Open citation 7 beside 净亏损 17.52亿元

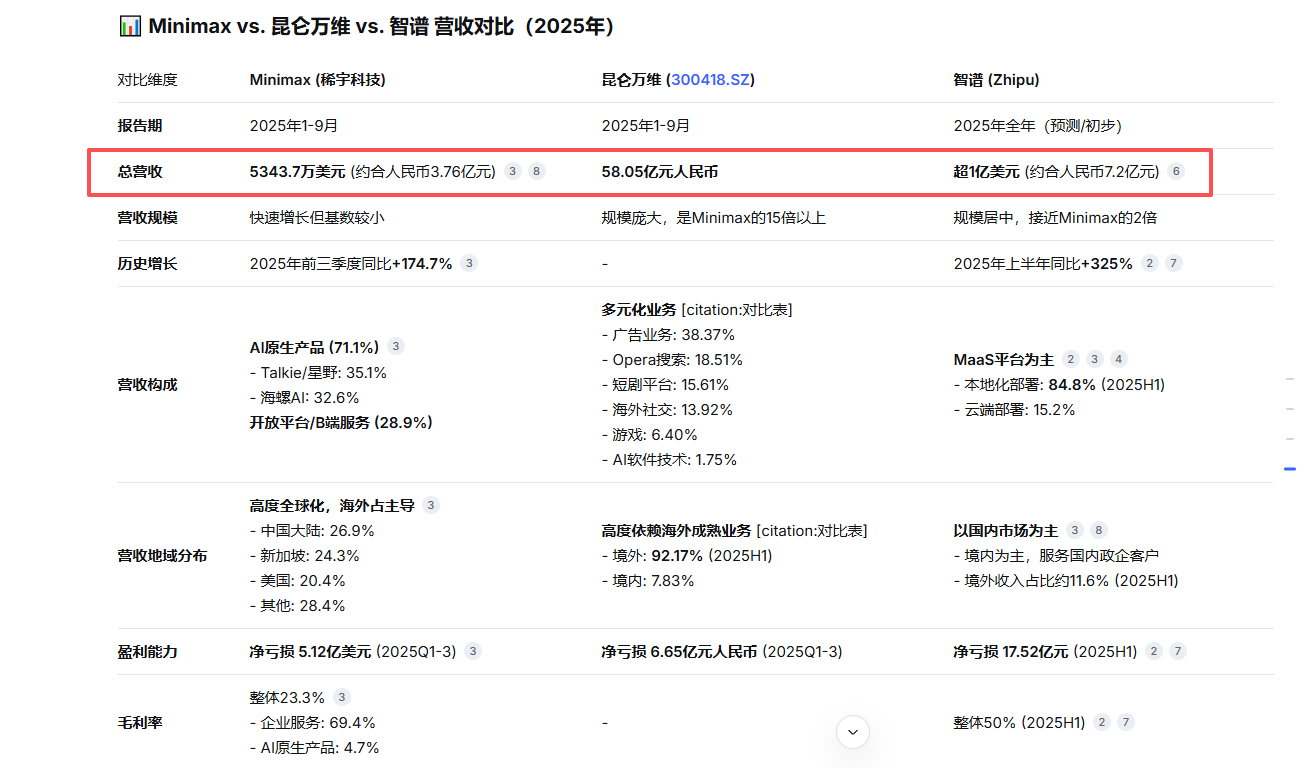click(x=1178, y=651)
